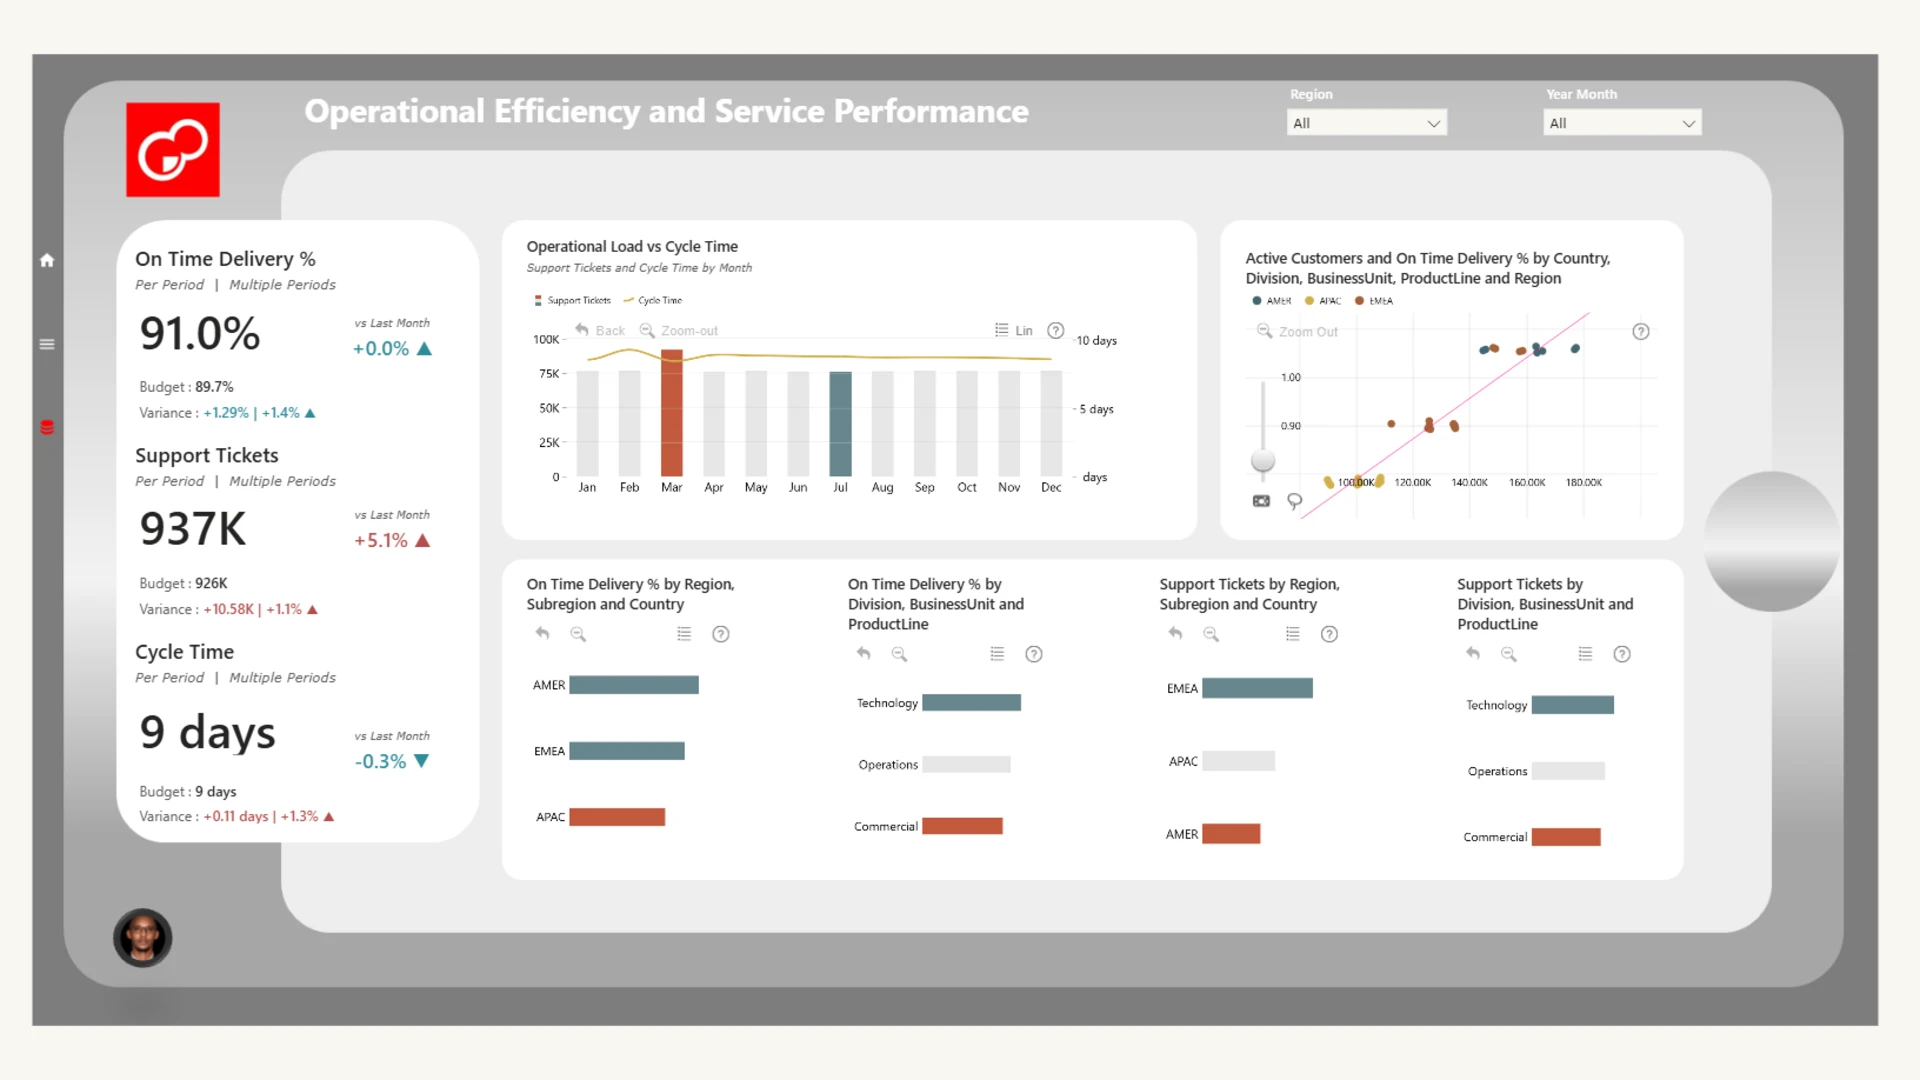
Task: Click the zoom-out magnifier in the Support Tickets by Division chart
Action: (1509, 654)
